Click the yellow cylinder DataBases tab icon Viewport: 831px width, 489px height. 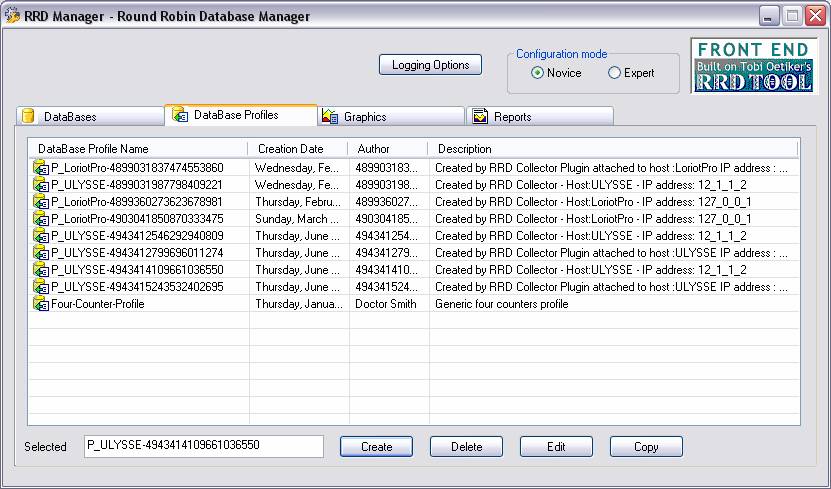coord(29,116)
